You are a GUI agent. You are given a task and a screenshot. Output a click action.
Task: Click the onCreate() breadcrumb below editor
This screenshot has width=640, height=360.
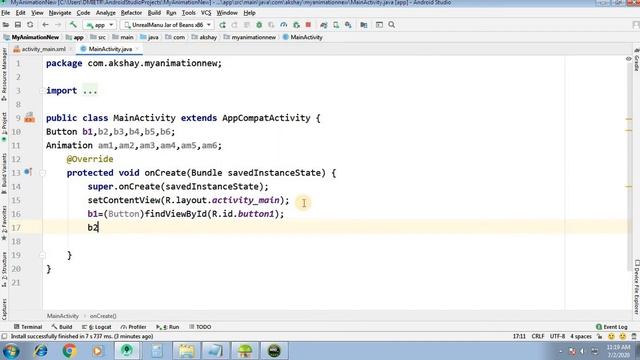pos(103,316)
